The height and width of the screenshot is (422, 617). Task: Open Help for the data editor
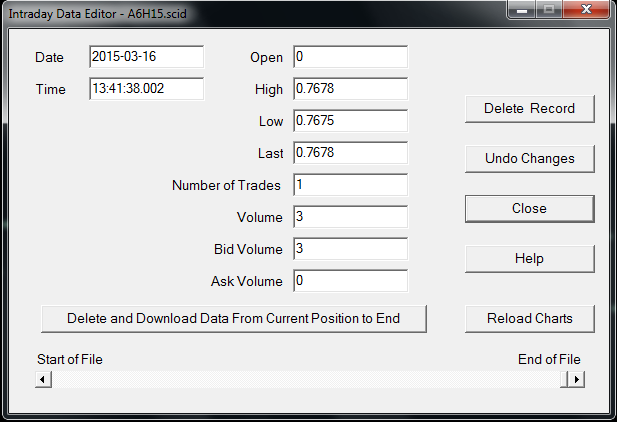pyautogui.click(x=529, y=259)
